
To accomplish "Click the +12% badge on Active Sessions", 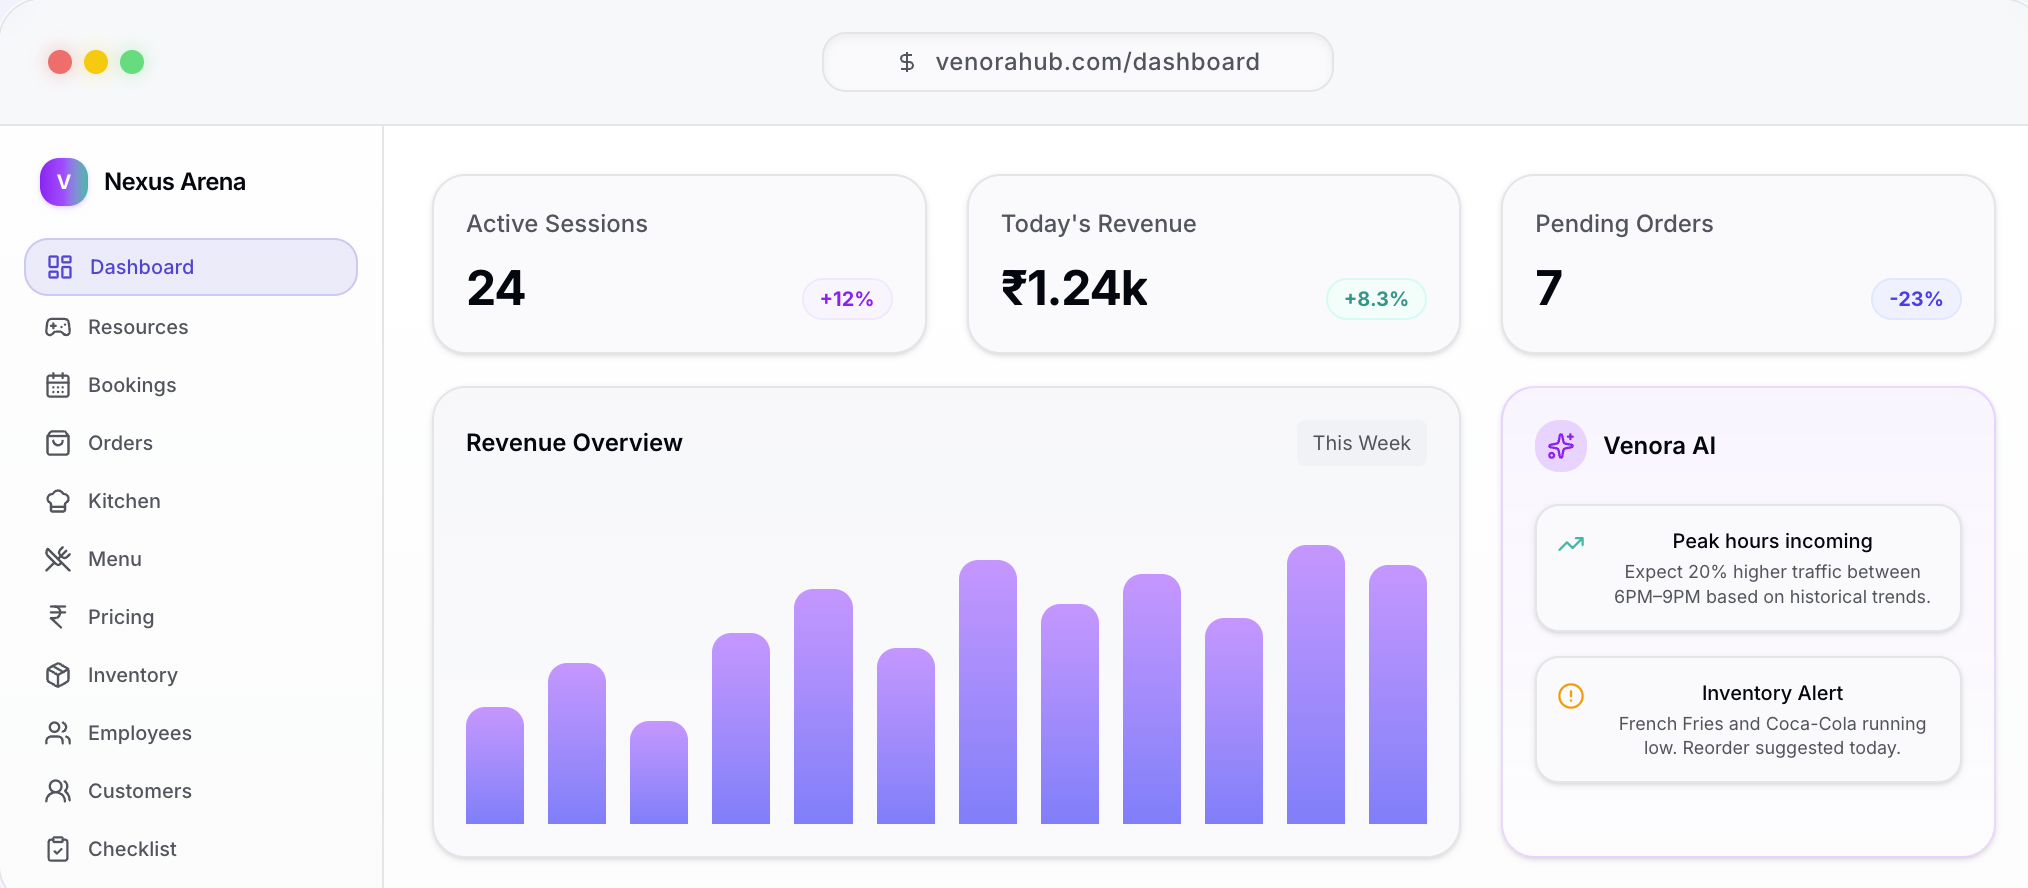I will coord(847,299).
